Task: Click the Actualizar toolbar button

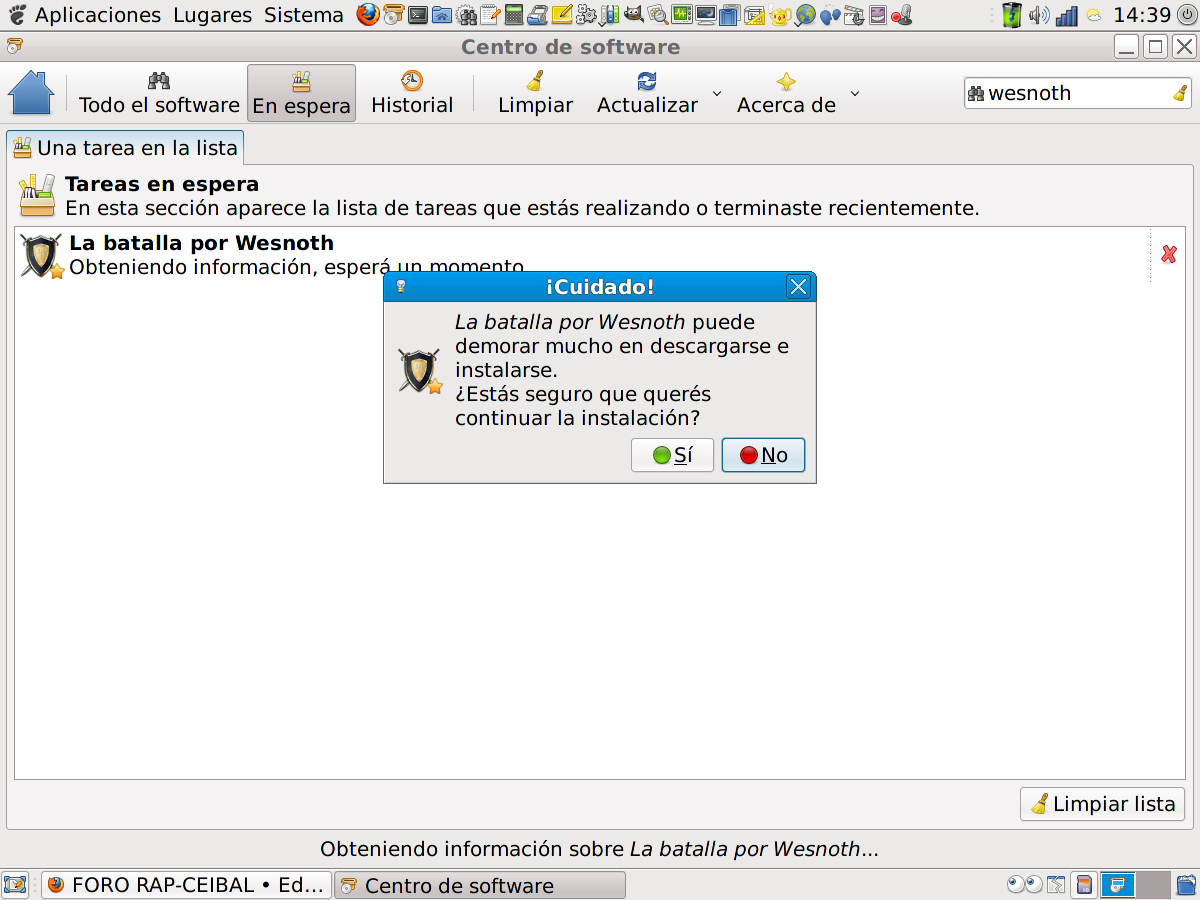Action: pyautogui.click(x=647, y=93)
